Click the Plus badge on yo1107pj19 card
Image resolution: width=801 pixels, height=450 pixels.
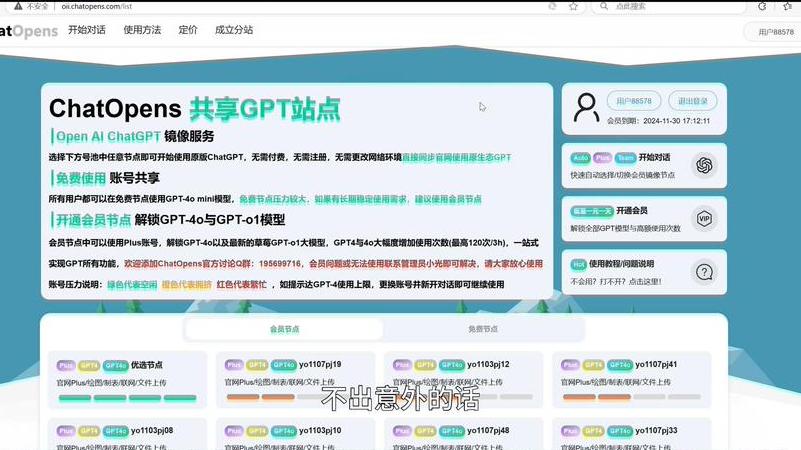click(234, 365)
